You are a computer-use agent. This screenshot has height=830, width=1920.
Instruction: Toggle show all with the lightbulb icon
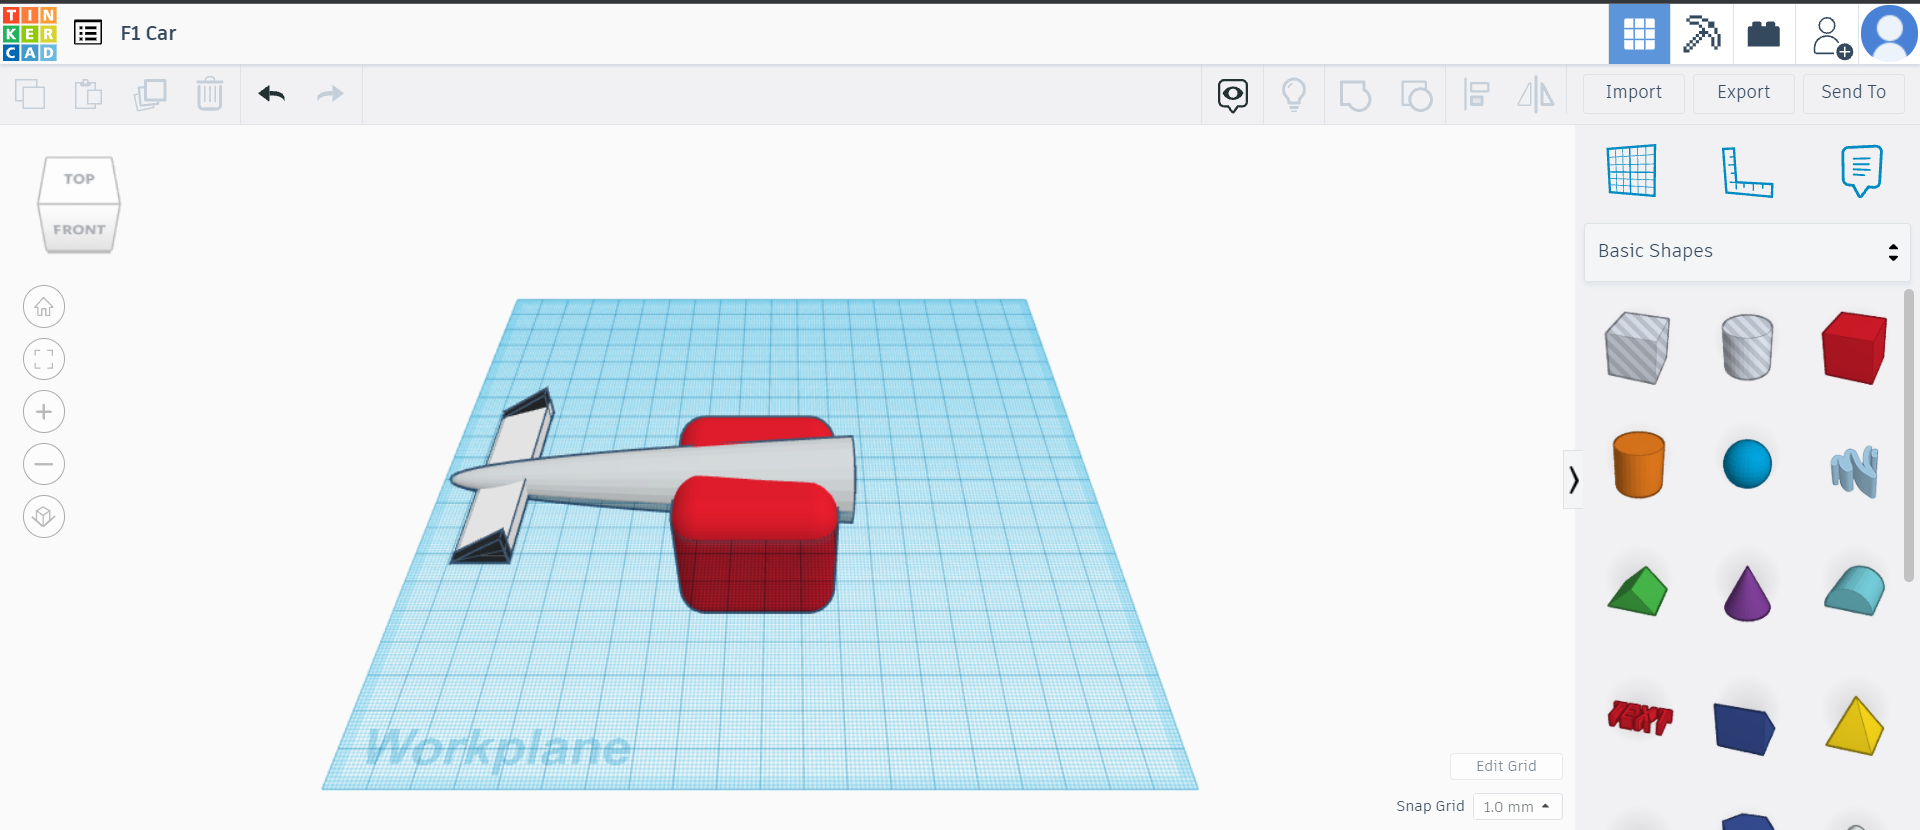pyautogui.click(x=1294, y=95)
